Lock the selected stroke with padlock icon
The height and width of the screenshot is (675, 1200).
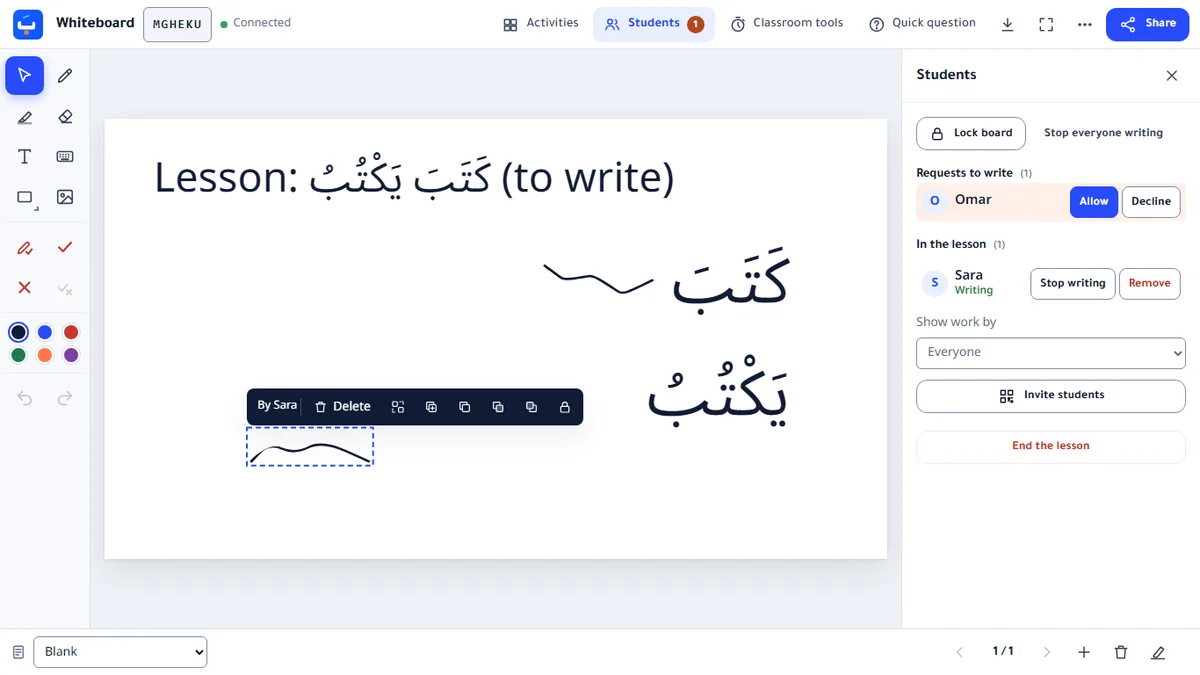click(x=565, y=407)
